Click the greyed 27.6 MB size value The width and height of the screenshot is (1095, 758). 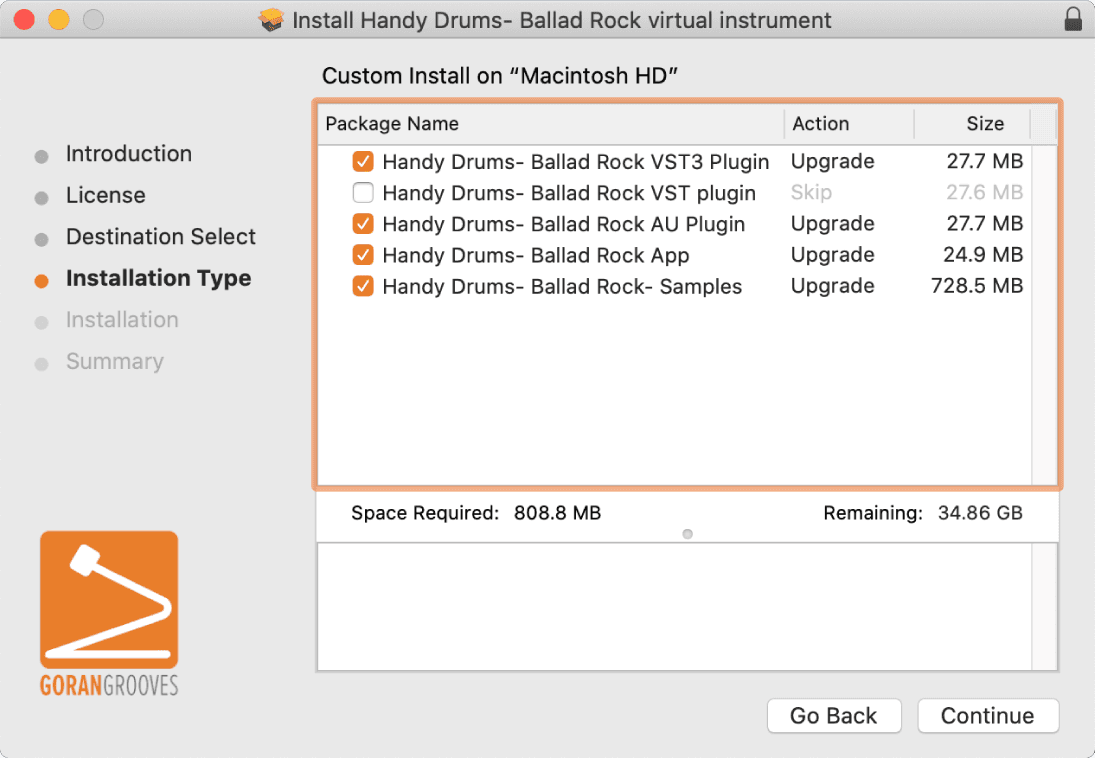(985, 192)
